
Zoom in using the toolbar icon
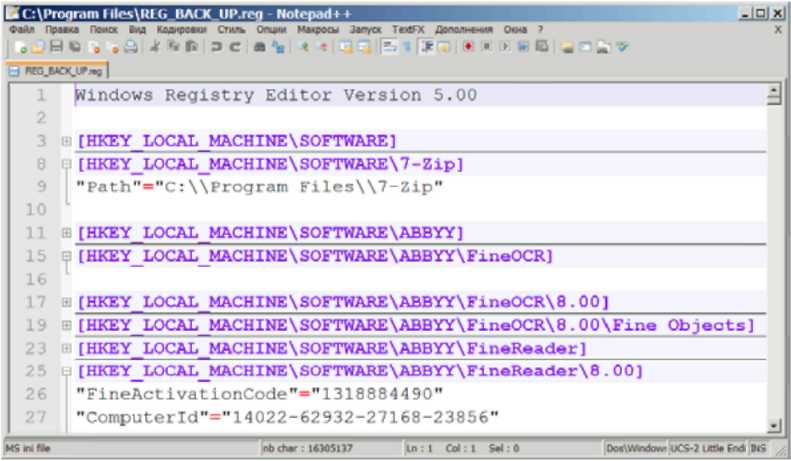point(304,47)
